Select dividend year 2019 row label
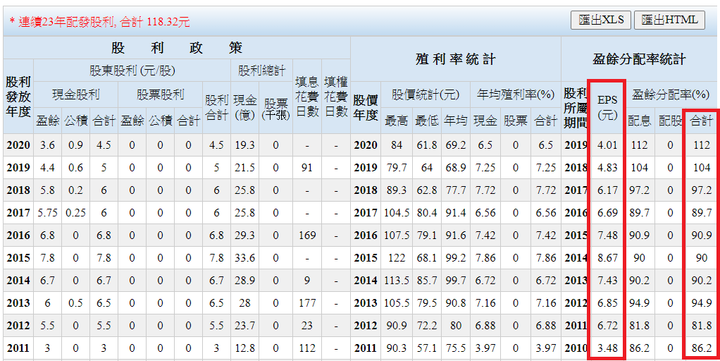The image size is (720, 361). 18,168
